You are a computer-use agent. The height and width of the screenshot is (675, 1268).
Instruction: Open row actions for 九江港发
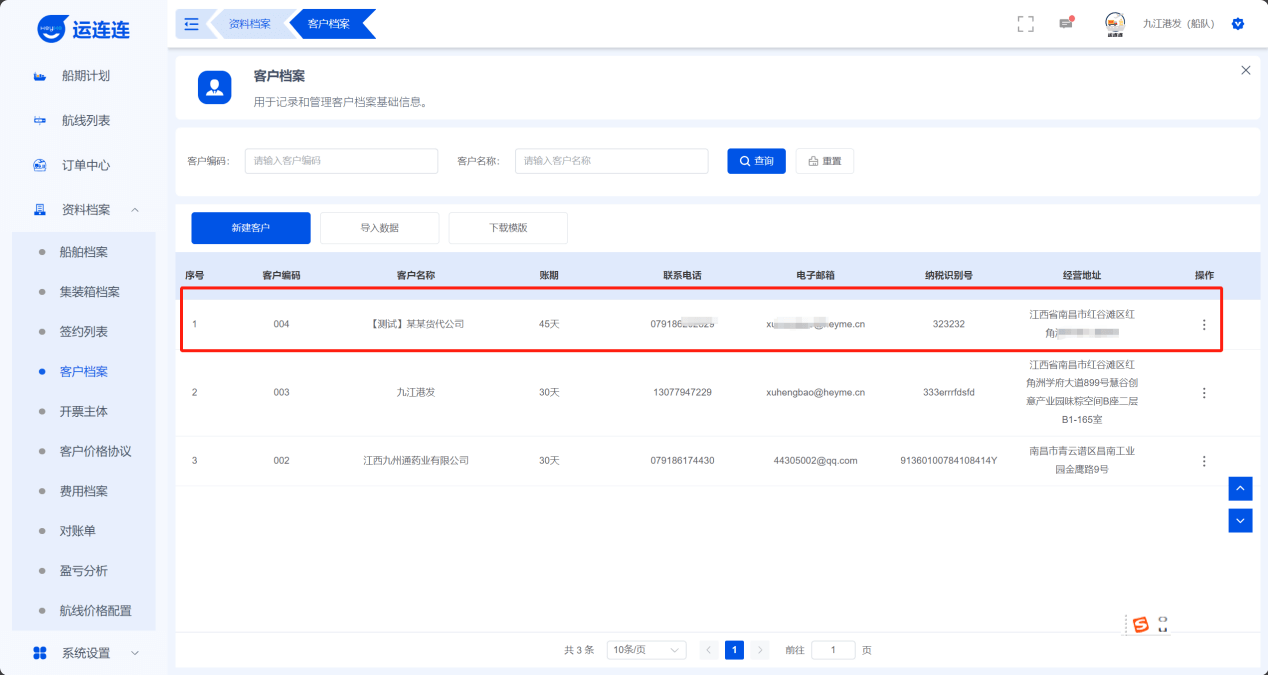[x=1204, y=393]
